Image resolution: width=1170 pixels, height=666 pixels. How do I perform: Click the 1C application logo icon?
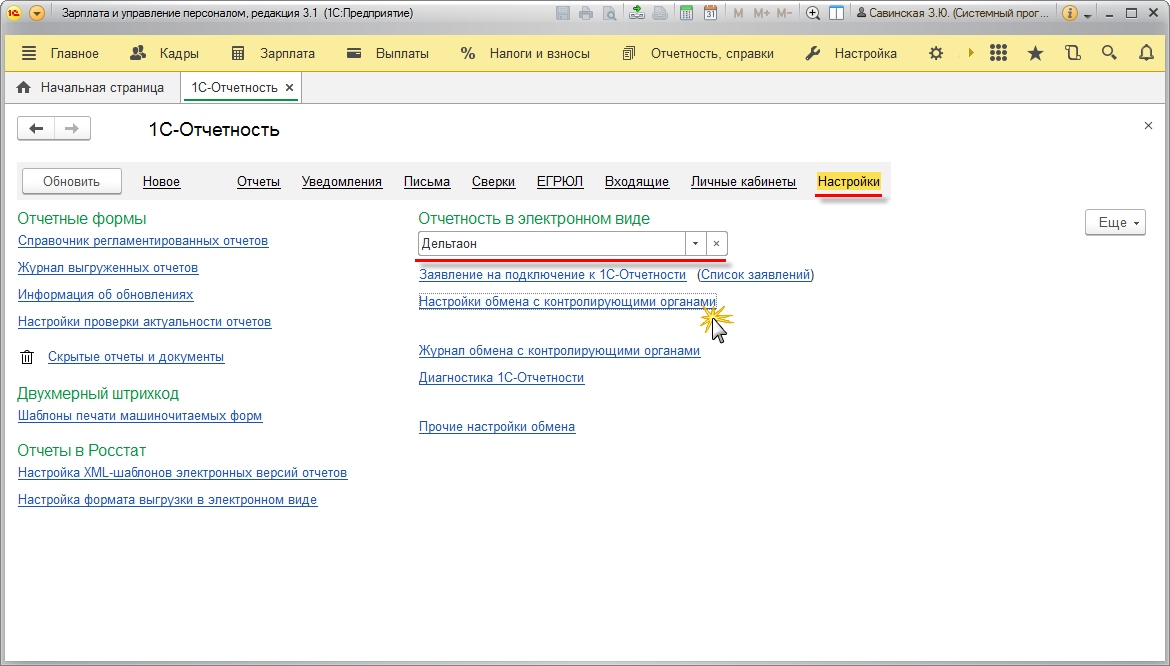tap(13, 13)
